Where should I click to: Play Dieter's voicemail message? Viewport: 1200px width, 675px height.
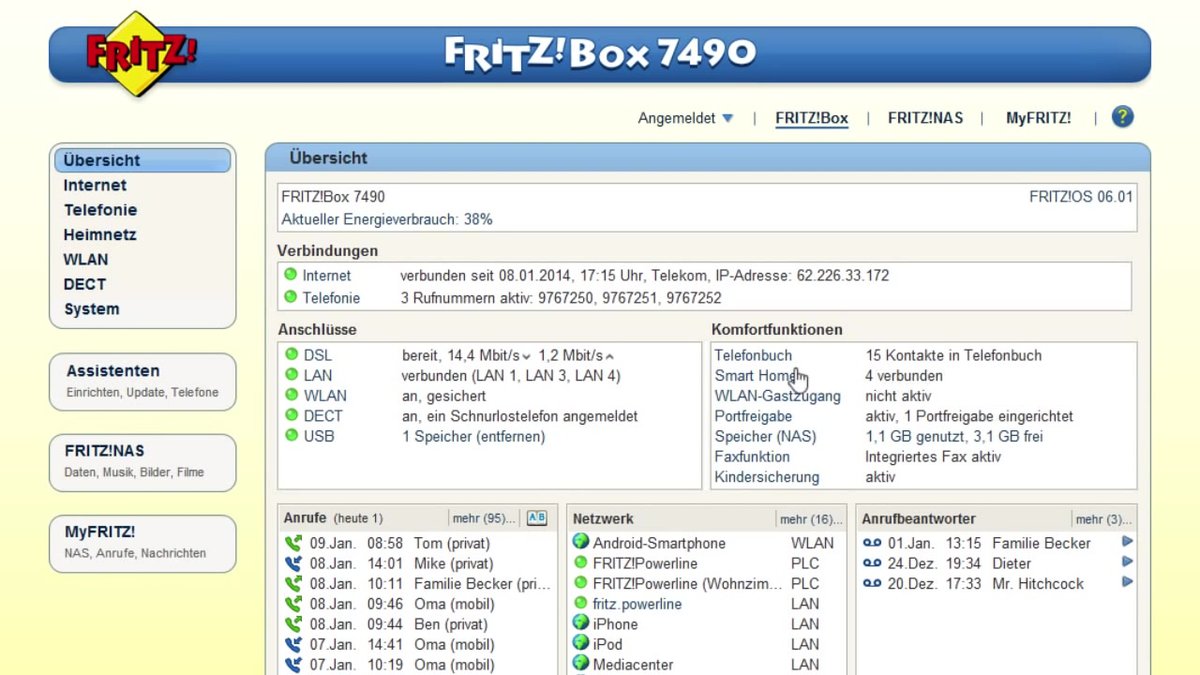(x=1128, y=562)
